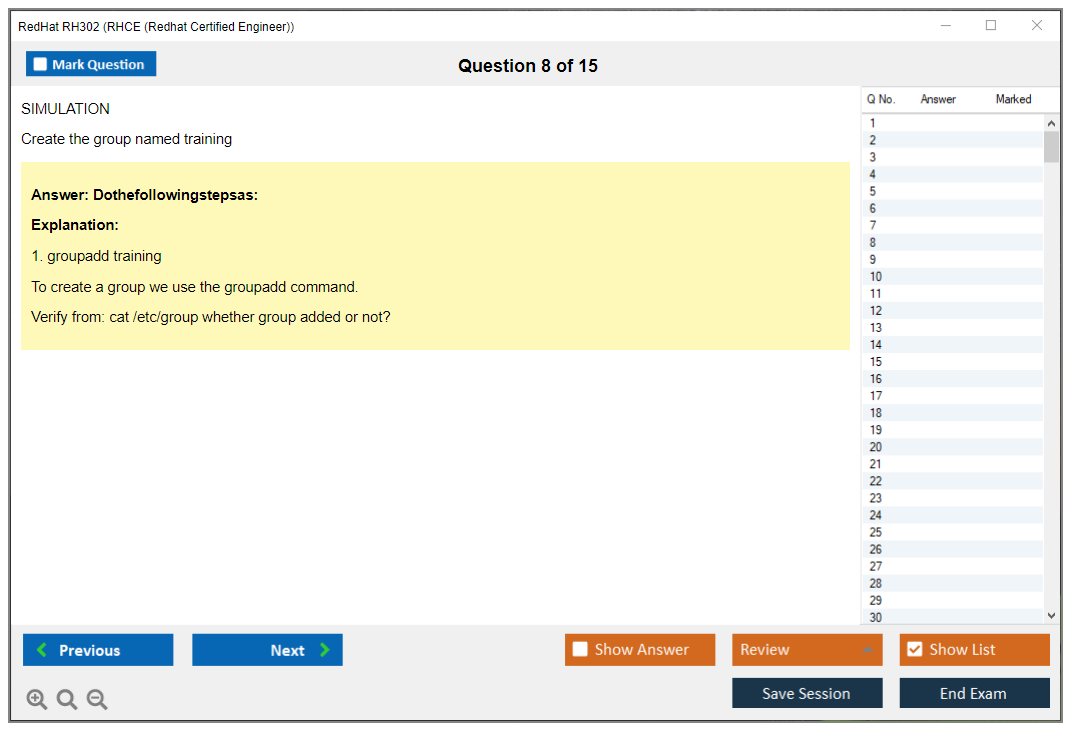
Task: Uncheck the Show List checkbox
Action: tap(914, 650)
